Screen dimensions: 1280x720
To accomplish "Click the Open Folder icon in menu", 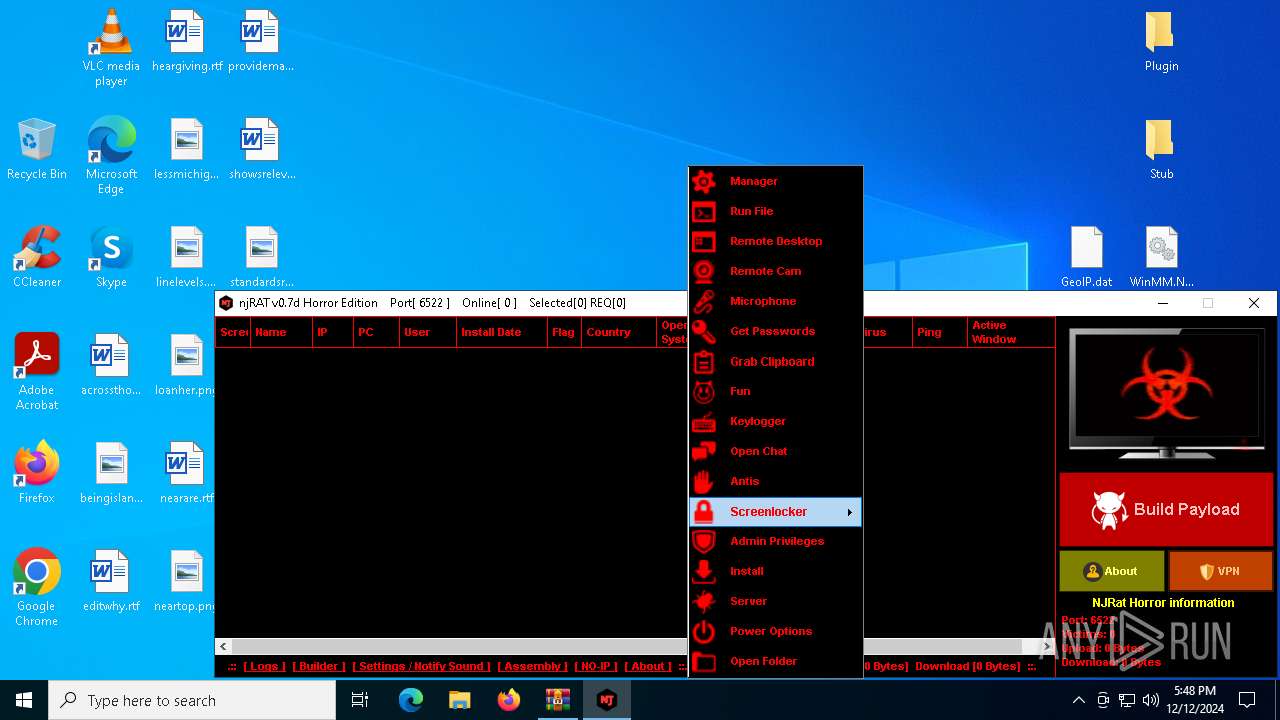I will click(704, 661).
